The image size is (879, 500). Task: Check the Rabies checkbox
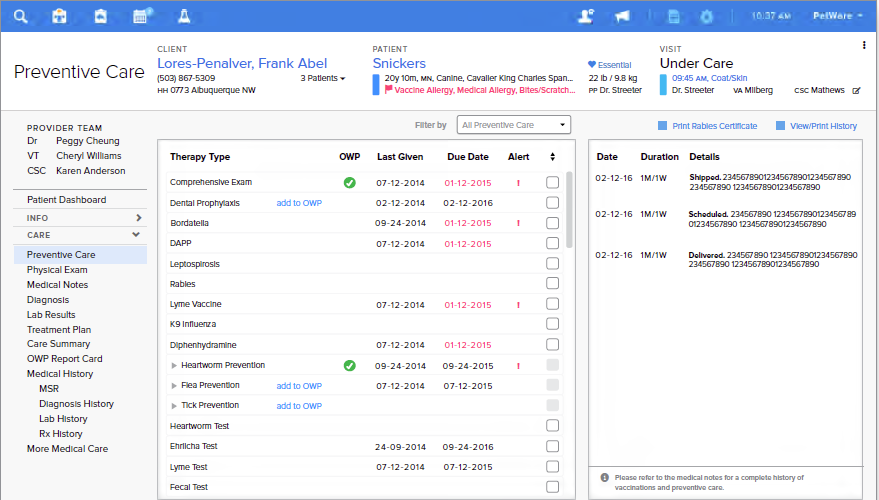pyautogui.click(x=553, y=284)
